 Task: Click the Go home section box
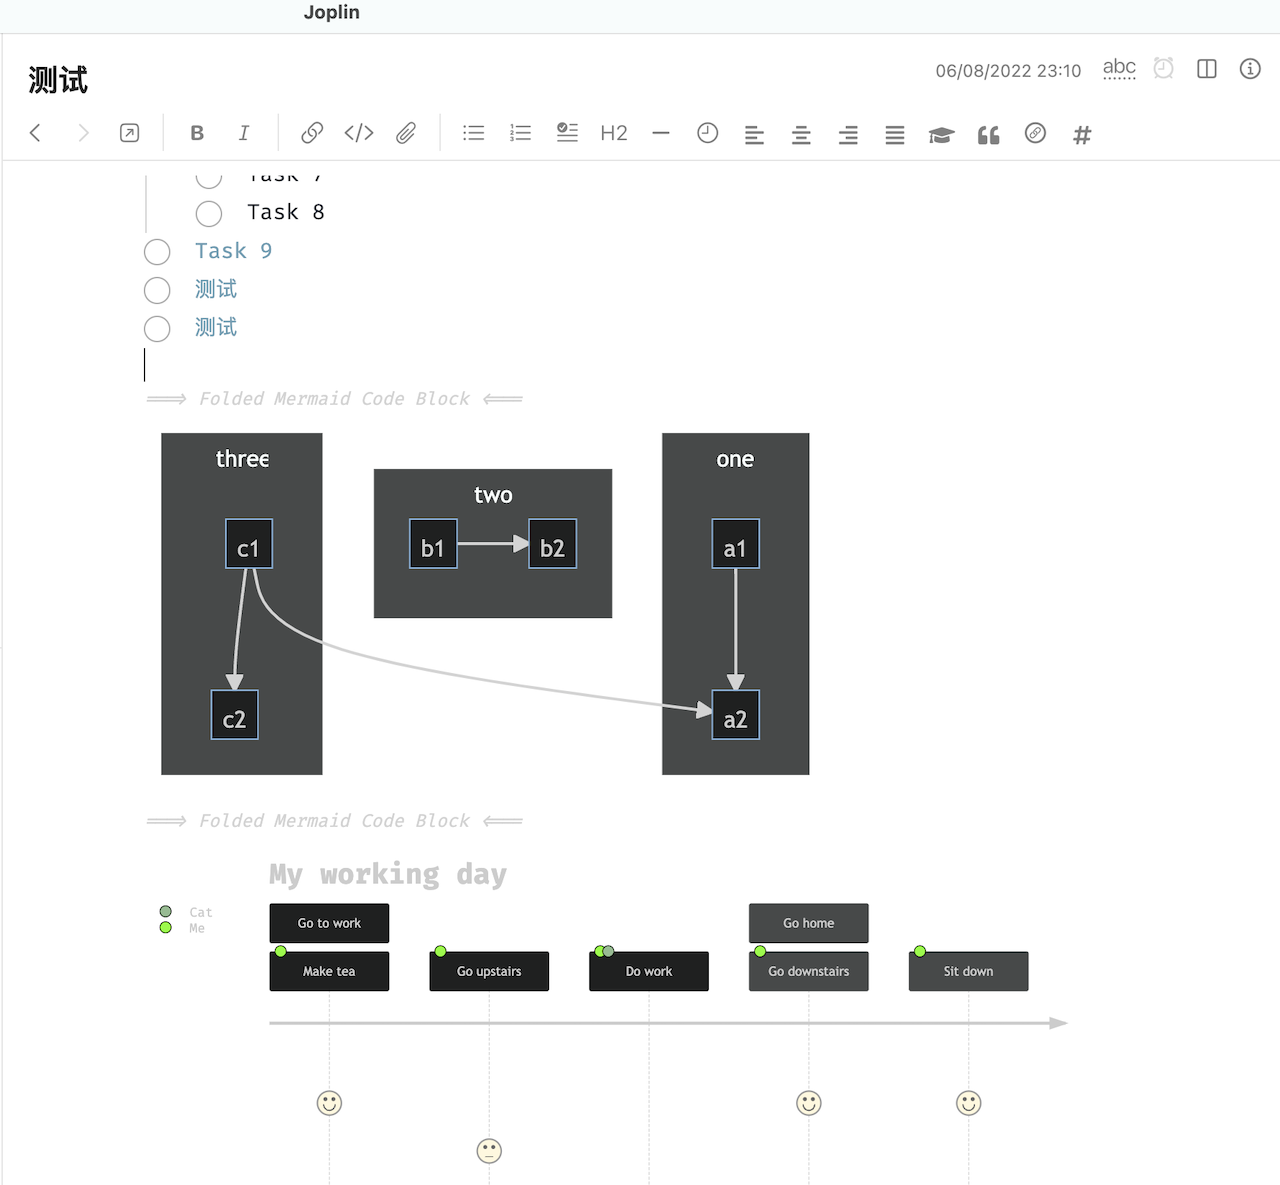[809, 923]
